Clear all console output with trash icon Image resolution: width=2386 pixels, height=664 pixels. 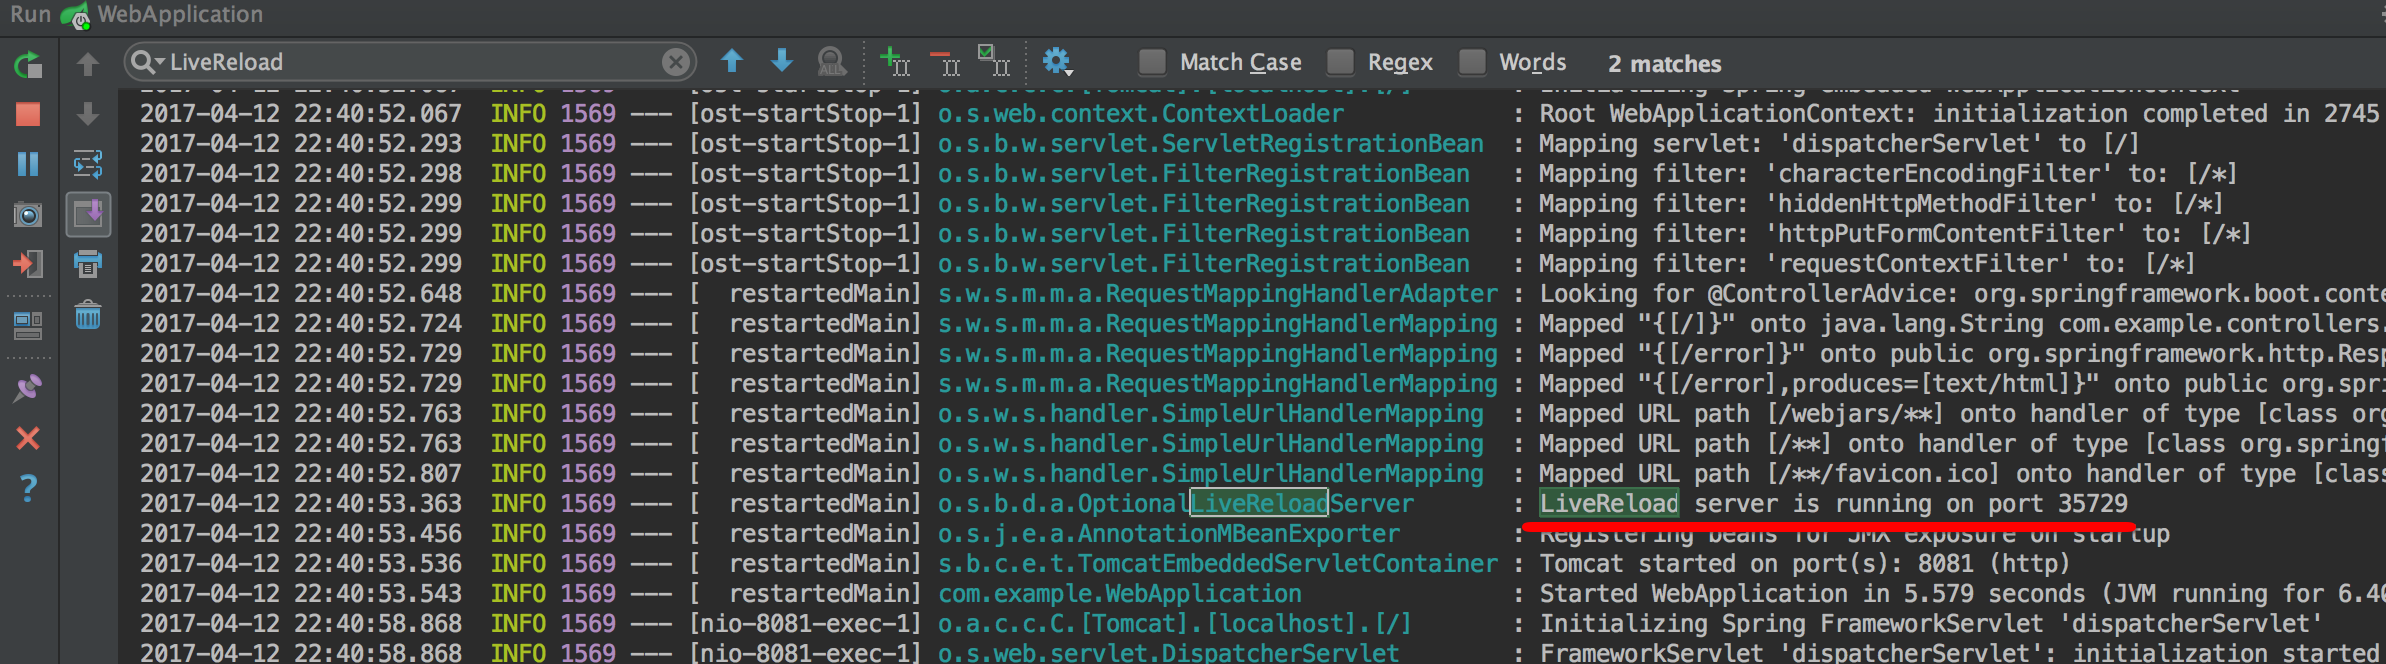(x=88, y=317)
